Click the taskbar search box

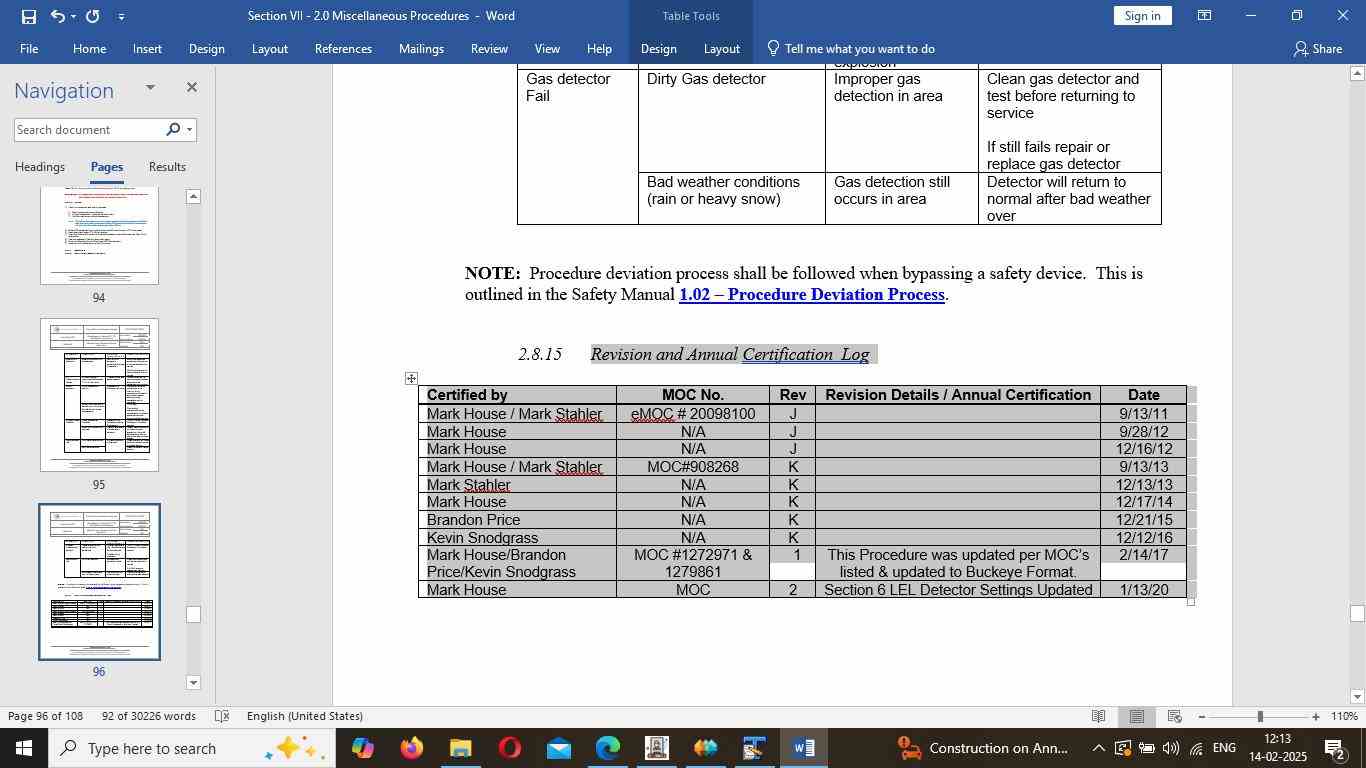(x=191, y=748)
